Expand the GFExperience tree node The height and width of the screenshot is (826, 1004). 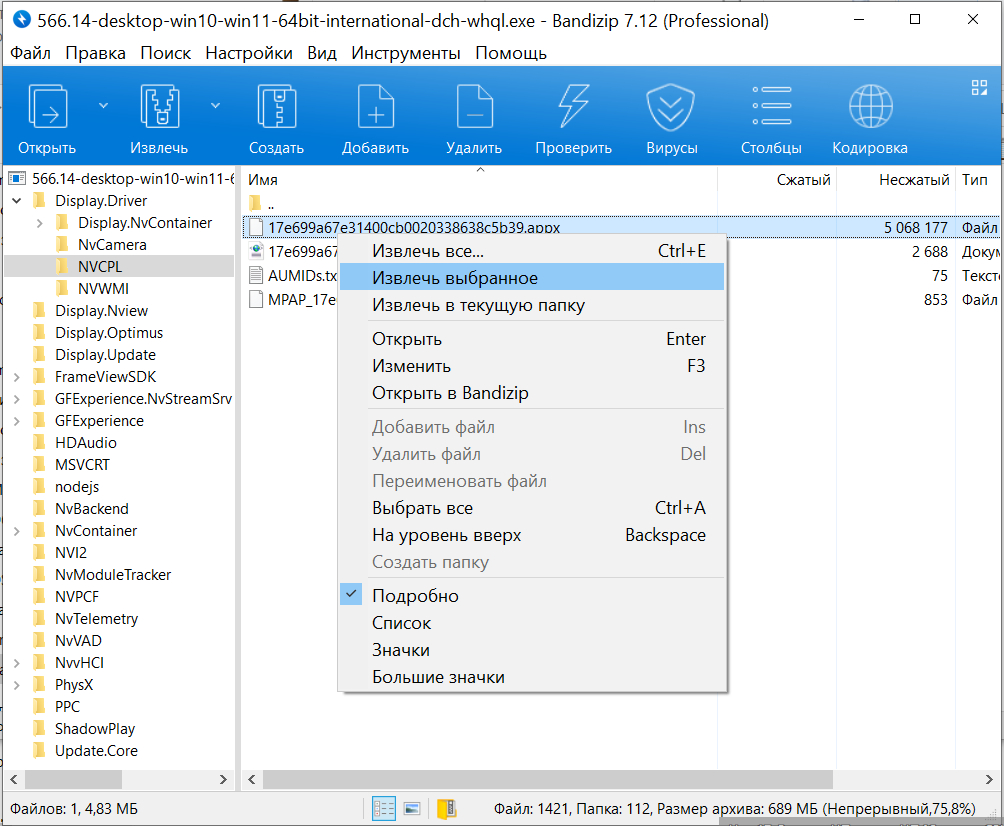(x=17, y=421)
